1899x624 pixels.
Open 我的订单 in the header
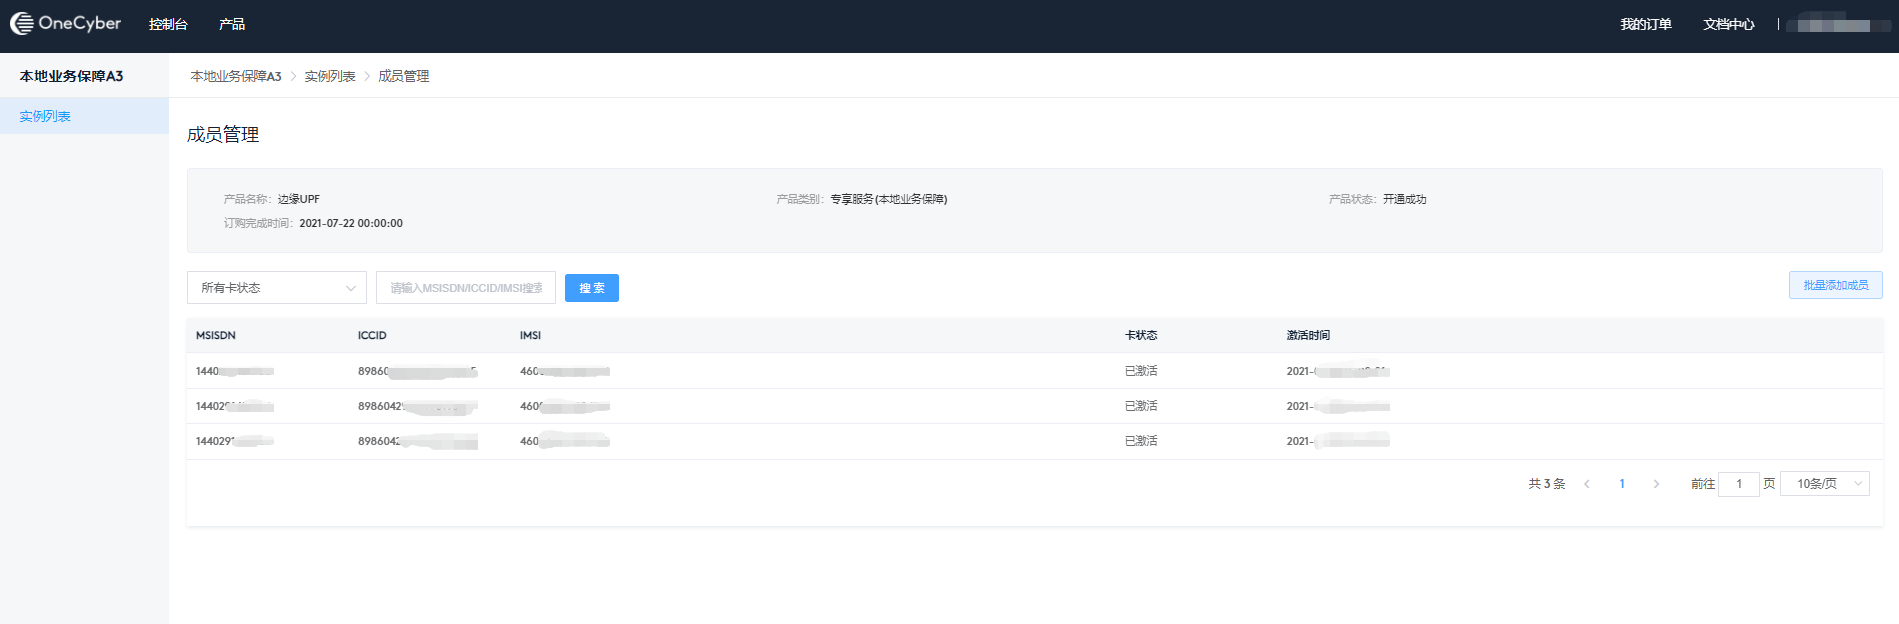point(1645,24)
